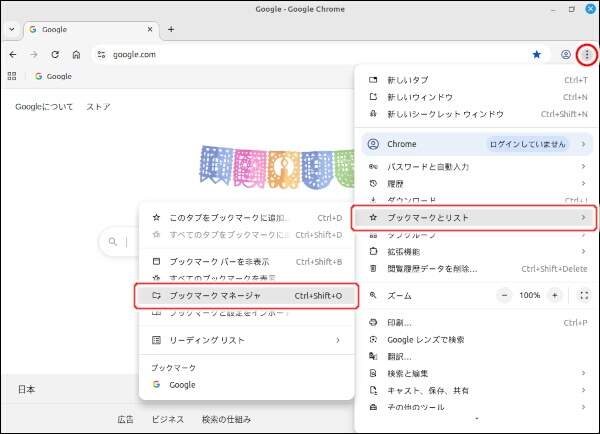Screen dimensions: 600x434
Task: Open ブックマークとリスト submenu
Action: [474, 218]
